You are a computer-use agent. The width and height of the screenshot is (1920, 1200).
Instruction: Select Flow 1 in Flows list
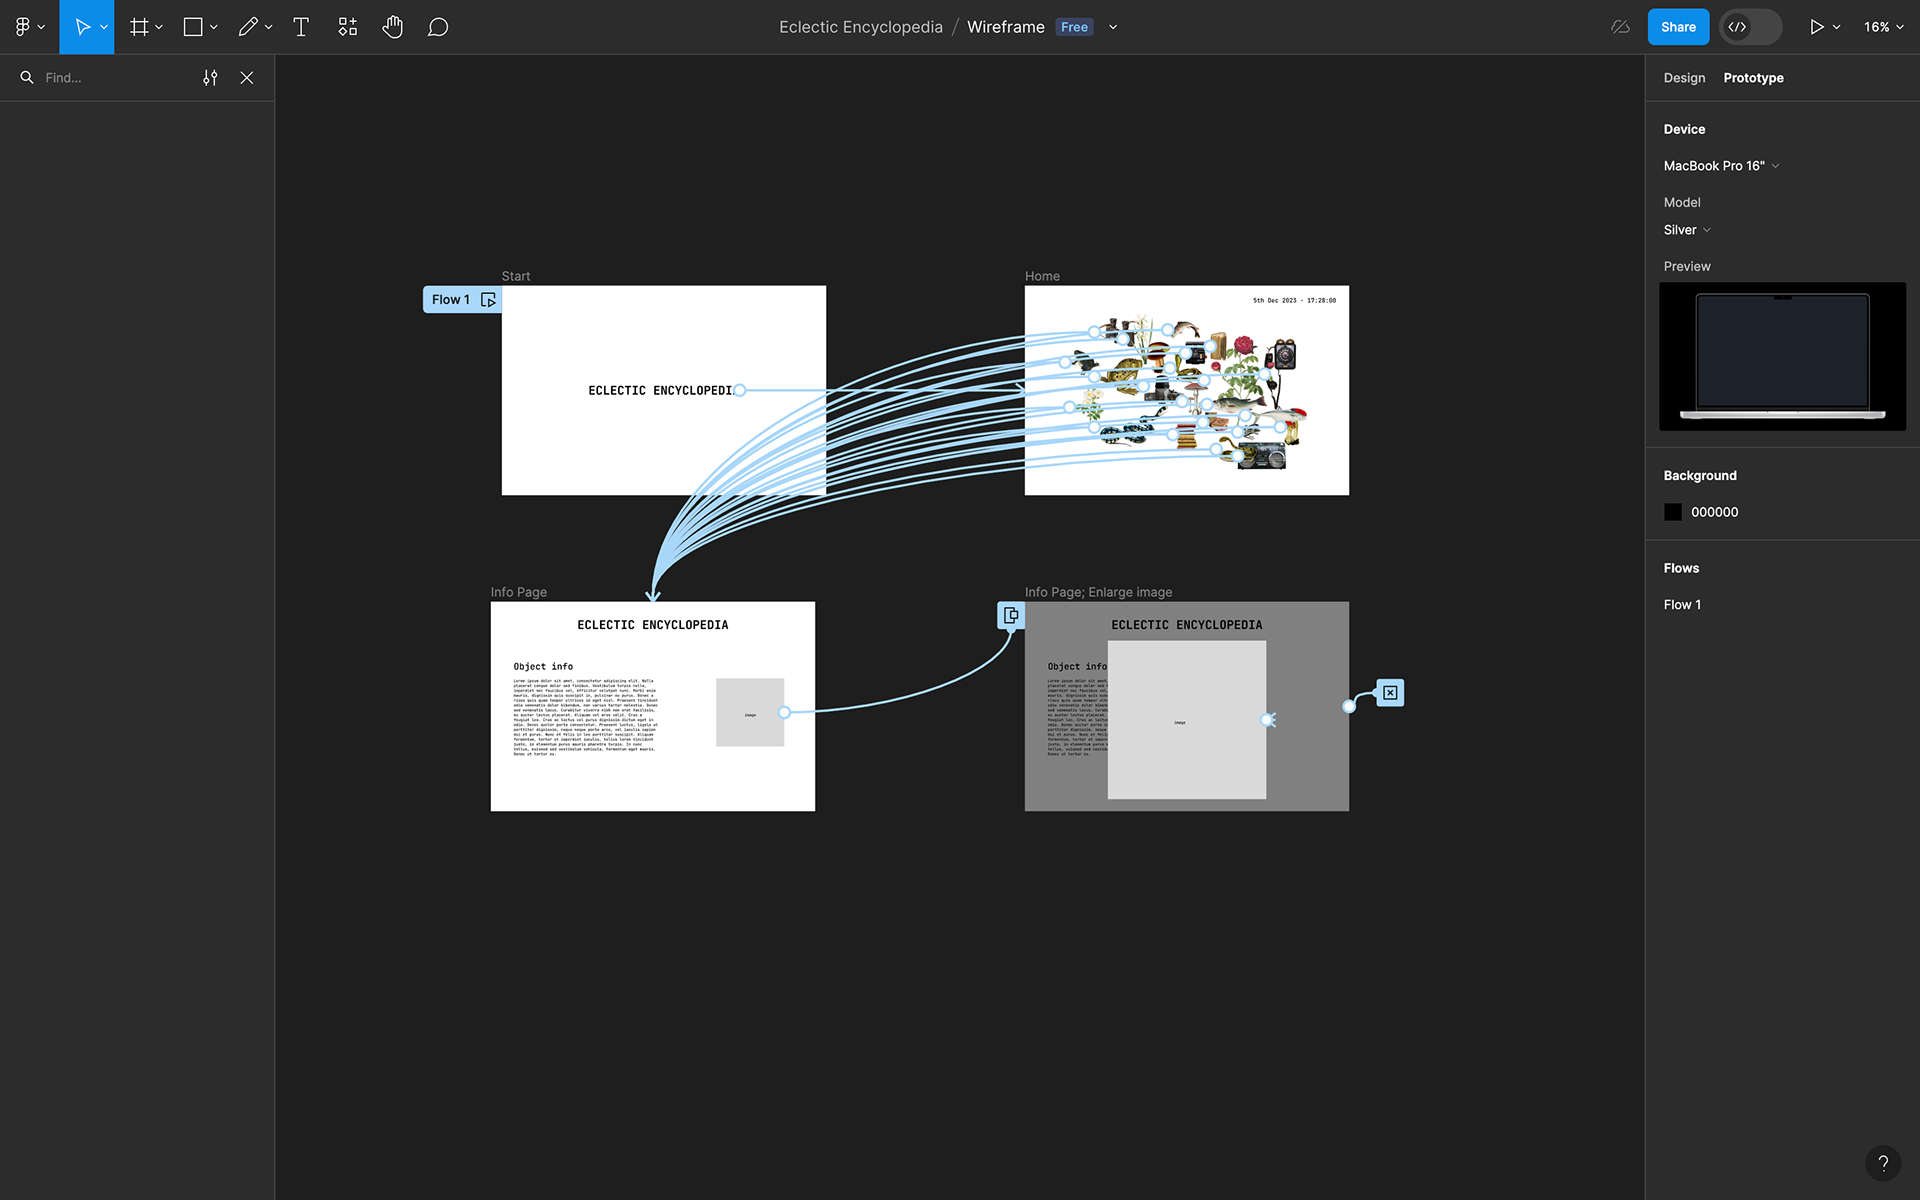[x=1682, y=605]
